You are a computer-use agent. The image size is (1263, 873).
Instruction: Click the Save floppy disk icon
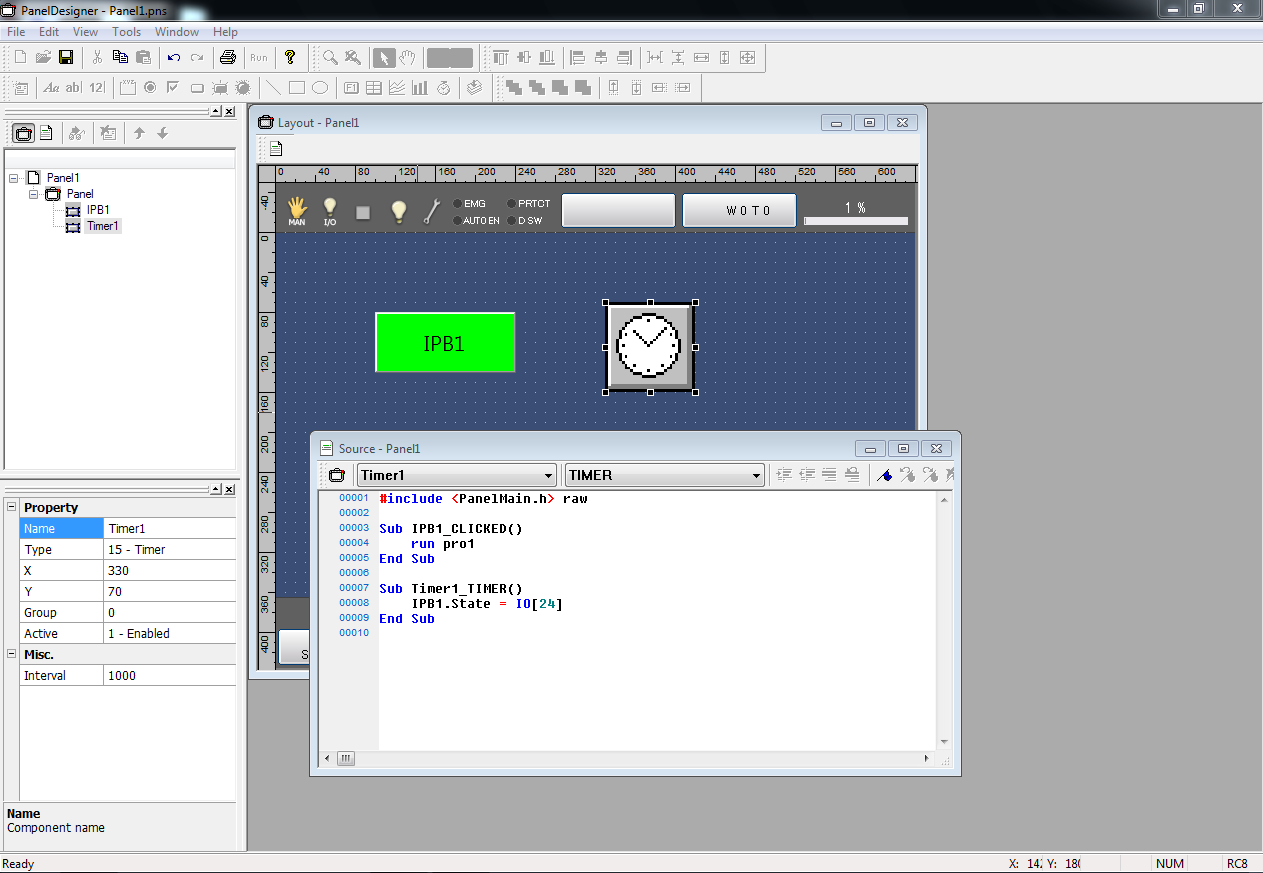pos(66,58)
